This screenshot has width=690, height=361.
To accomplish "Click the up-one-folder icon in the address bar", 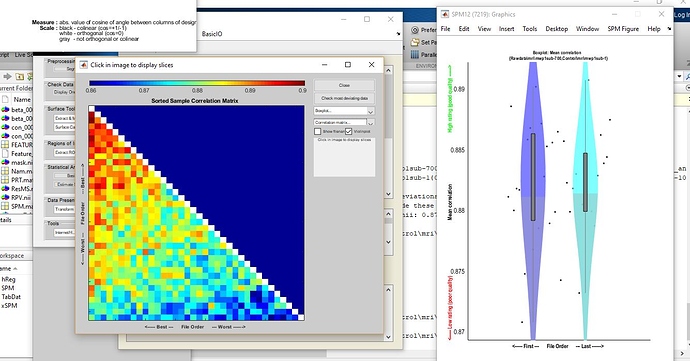I will 20,77.
